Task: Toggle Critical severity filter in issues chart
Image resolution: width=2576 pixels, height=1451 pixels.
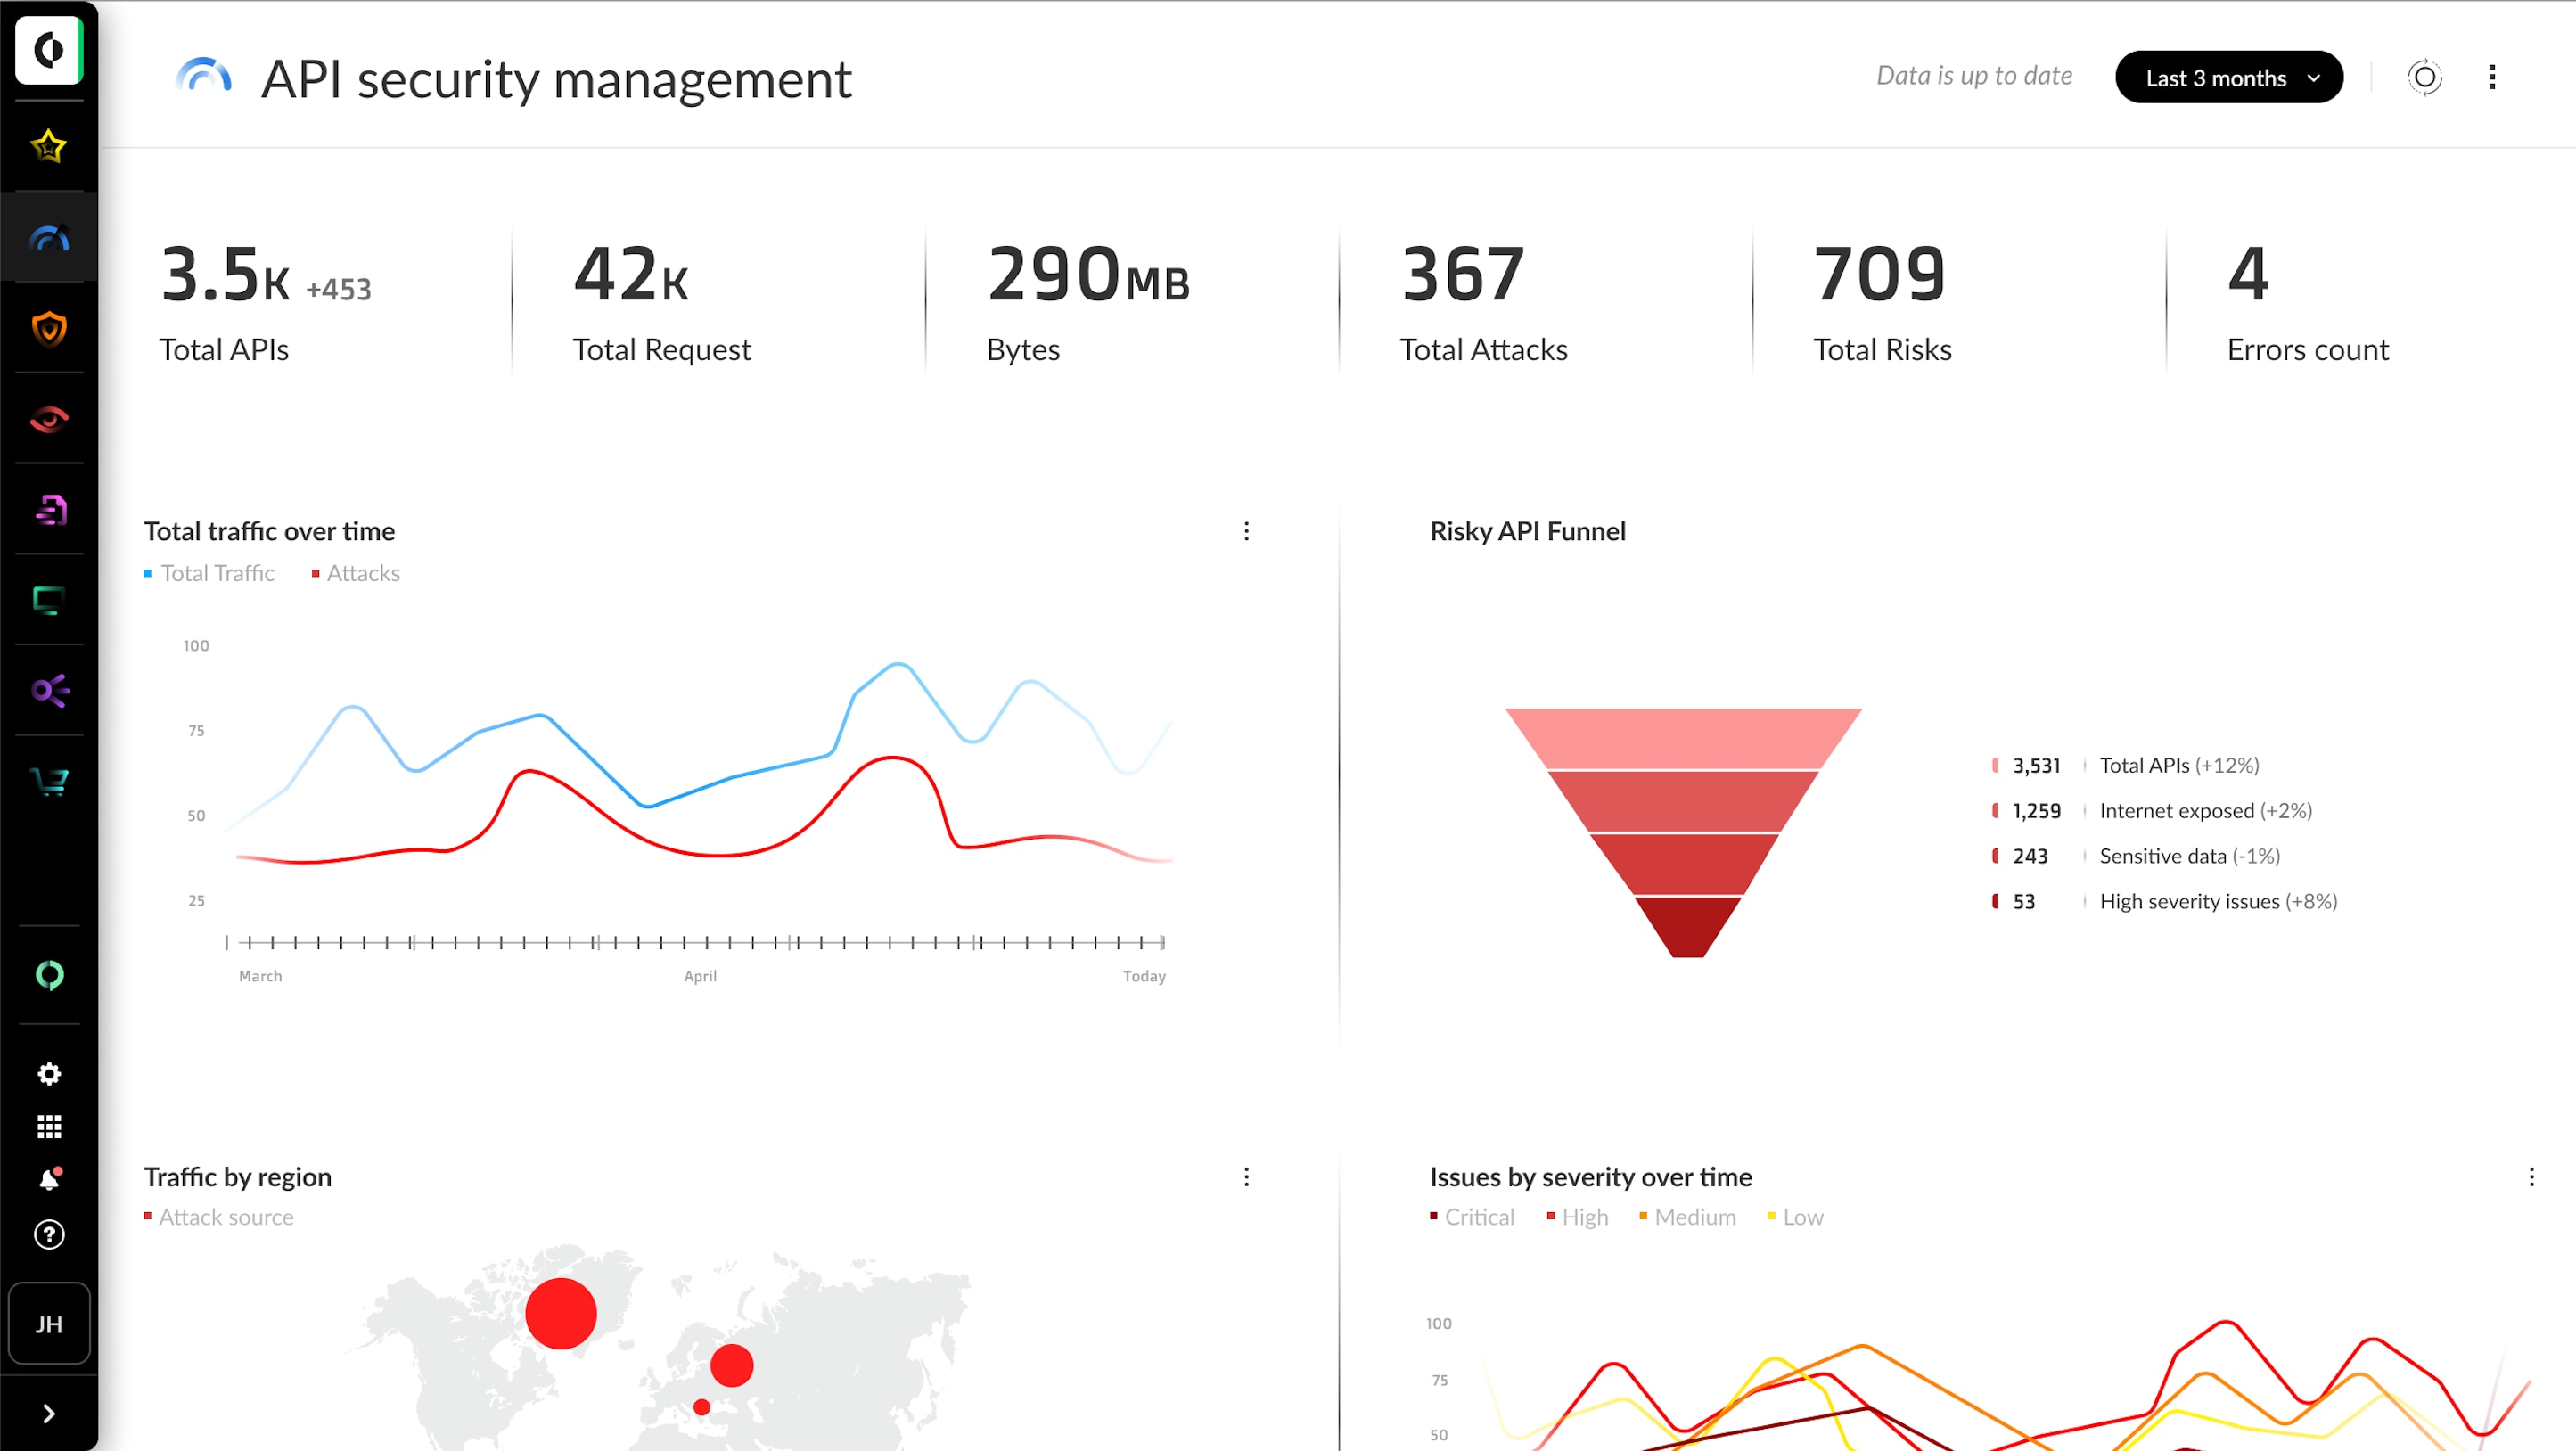Action: pyautogui.click(x=1468, y=1217)
